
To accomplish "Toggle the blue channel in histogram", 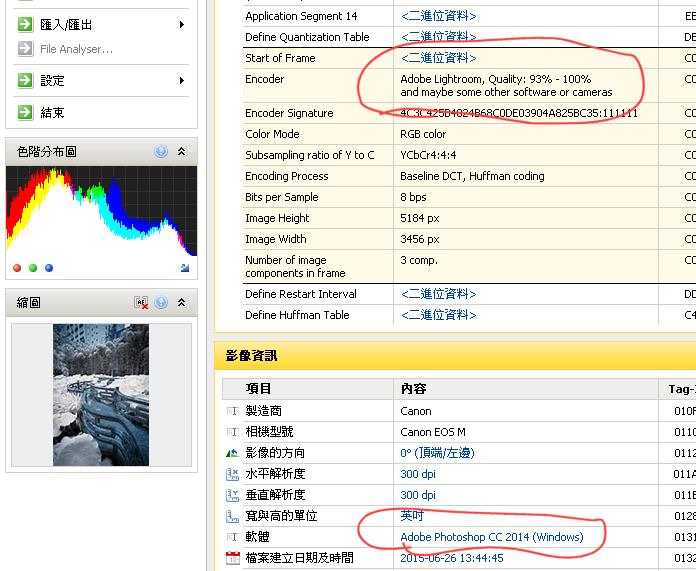I will [49, 268].
